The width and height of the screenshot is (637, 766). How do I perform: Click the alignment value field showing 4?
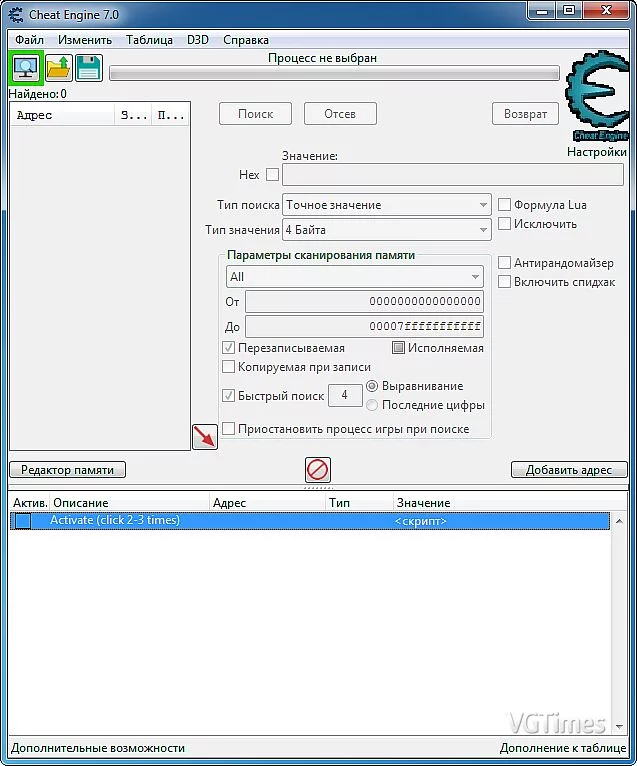pyautogui.click(x=345, y=395)
